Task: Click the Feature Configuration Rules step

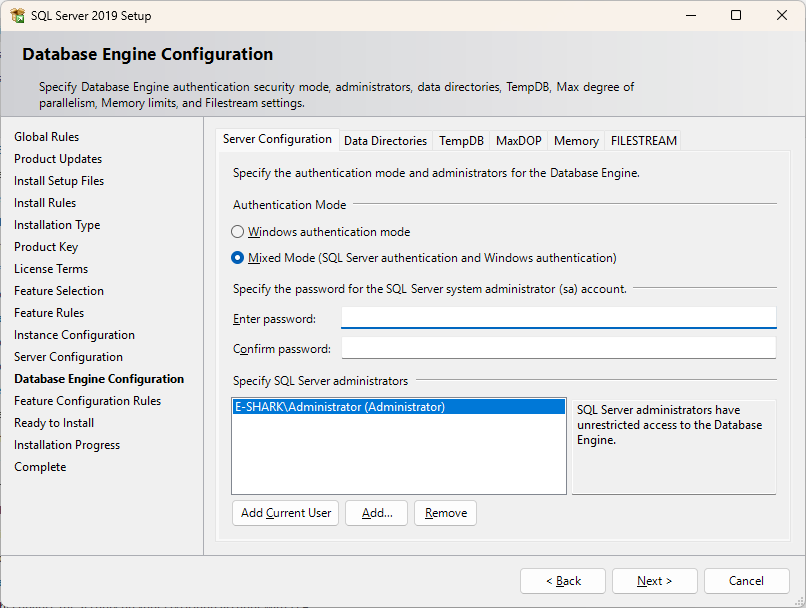Action: point(87,401)
